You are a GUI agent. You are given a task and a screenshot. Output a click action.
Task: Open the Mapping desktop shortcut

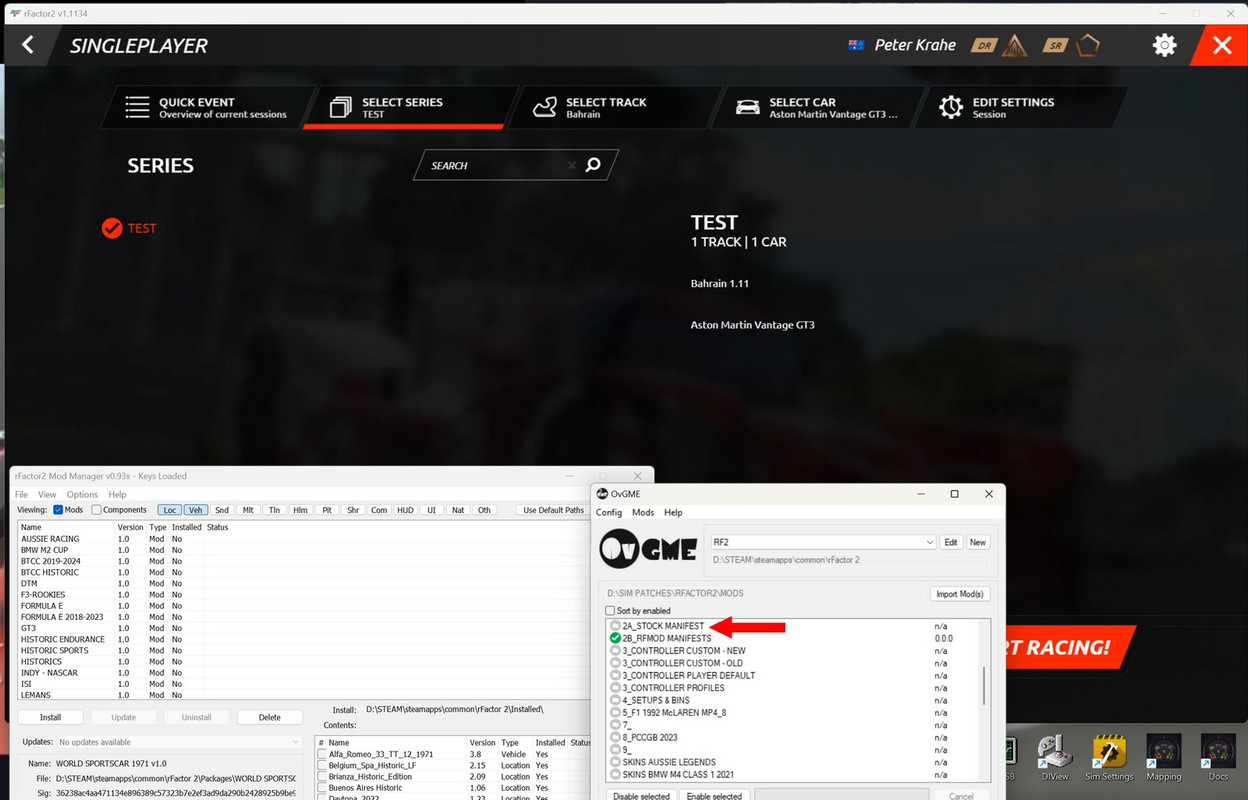1163,759
